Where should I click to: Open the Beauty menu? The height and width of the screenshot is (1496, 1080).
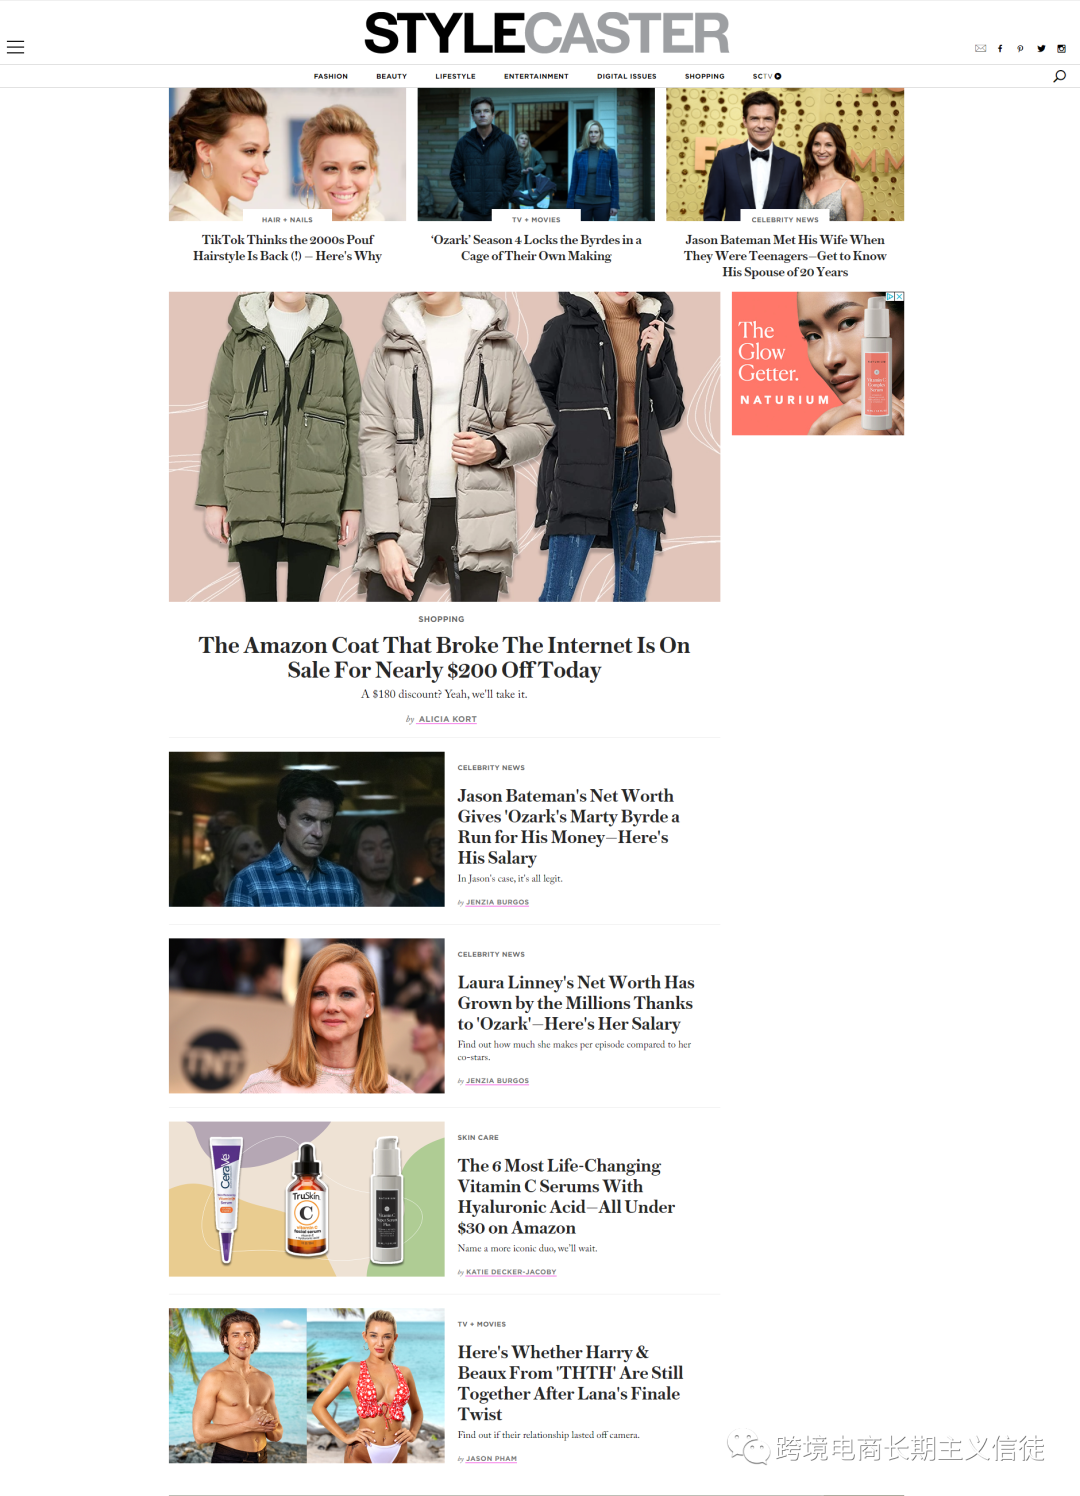click(x=391, y=76)
